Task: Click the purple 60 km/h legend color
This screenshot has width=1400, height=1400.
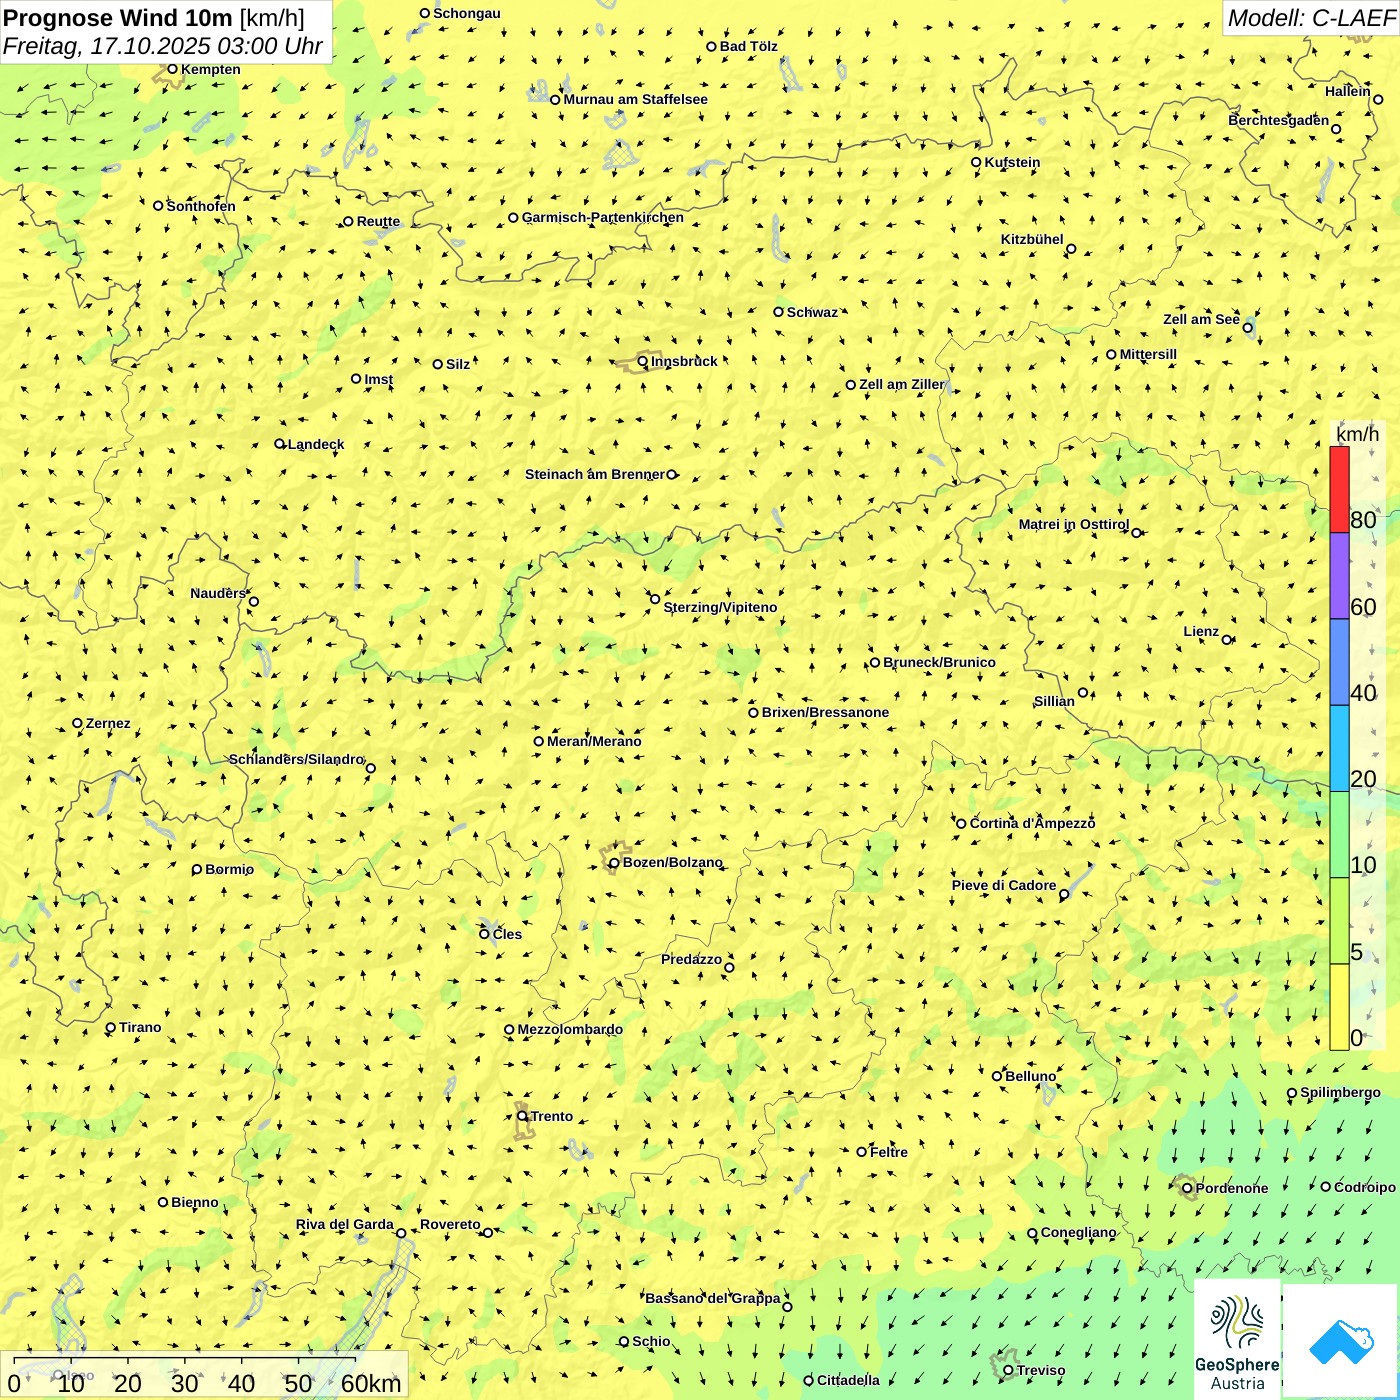Action: [1339, 576]
